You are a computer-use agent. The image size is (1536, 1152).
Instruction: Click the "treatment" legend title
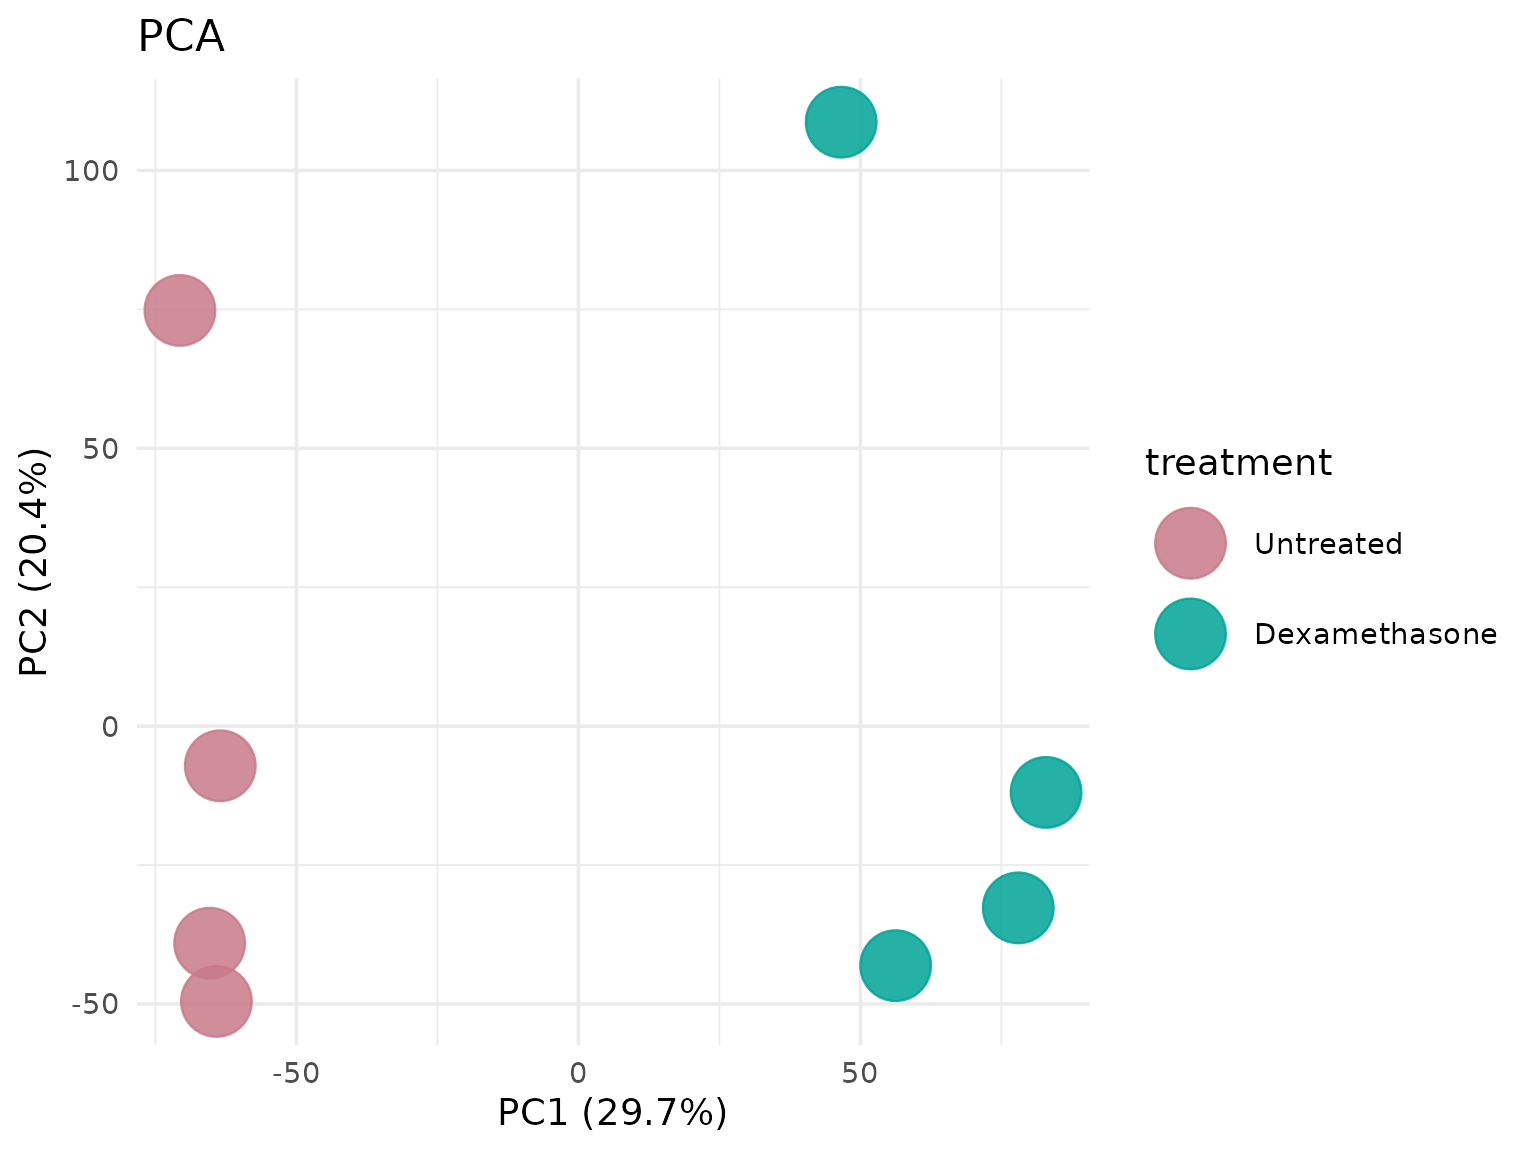(1238, 463)
